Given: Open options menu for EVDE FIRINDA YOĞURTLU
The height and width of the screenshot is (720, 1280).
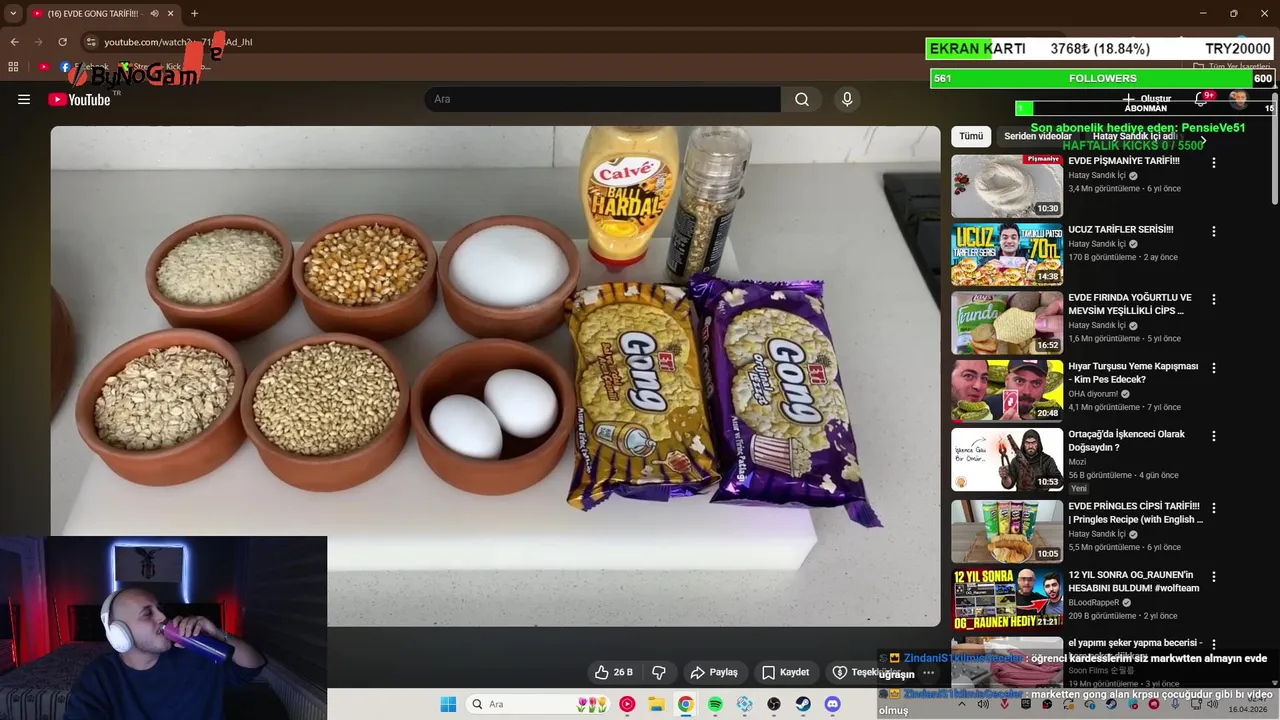Looking at the screenshot, I should pyautogui.click(x=1214, y=299).
